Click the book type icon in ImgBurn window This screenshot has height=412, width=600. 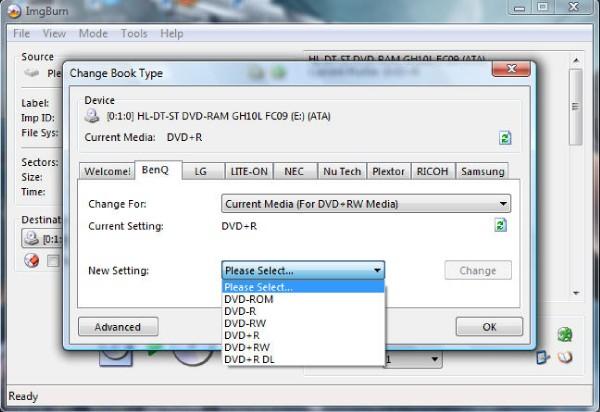tap(565, 357)
